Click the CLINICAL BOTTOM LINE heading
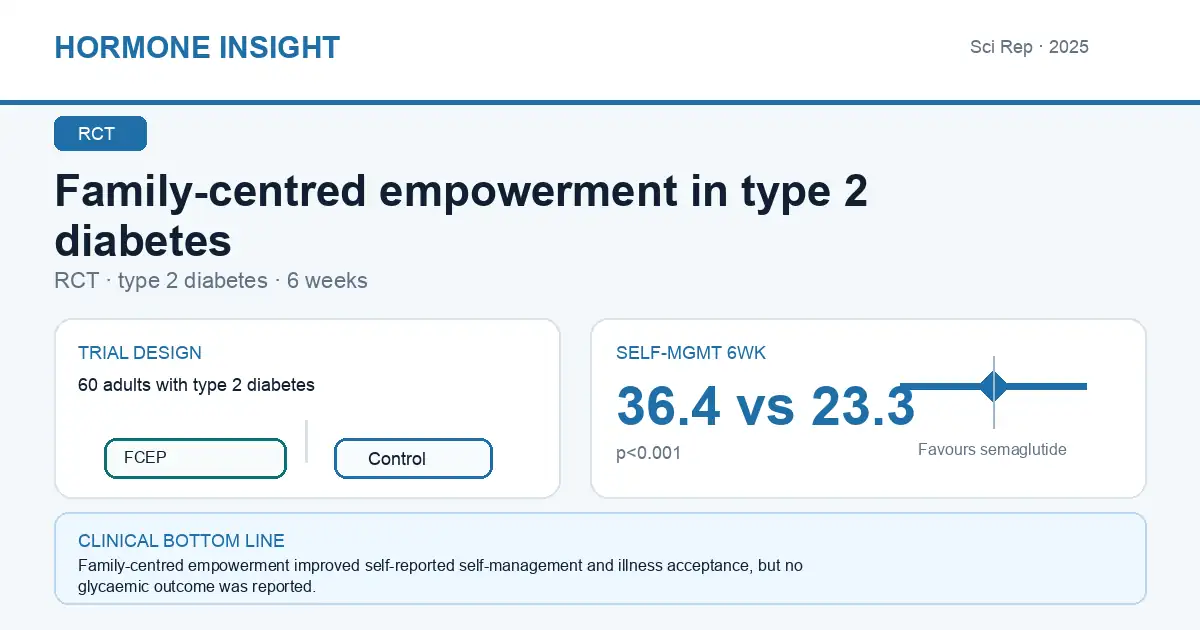This screenshot has width=1200, height=630. click(x=181, y=541)
